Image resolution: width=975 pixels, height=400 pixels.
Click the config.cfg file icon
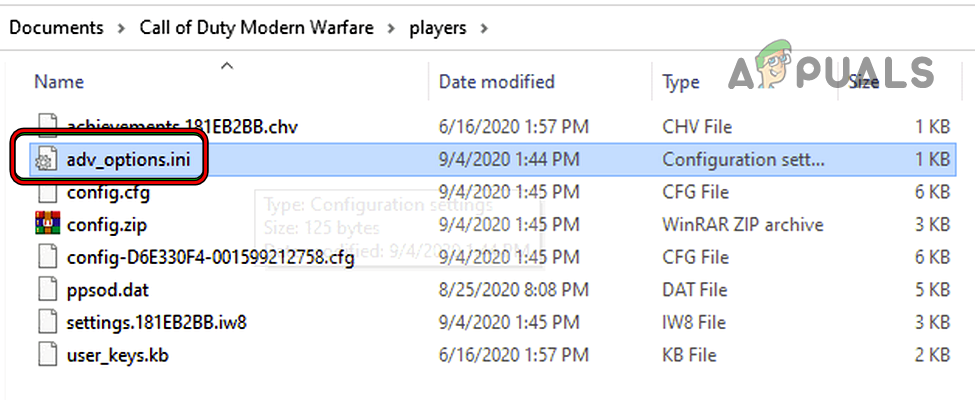[x=46, y=192]
